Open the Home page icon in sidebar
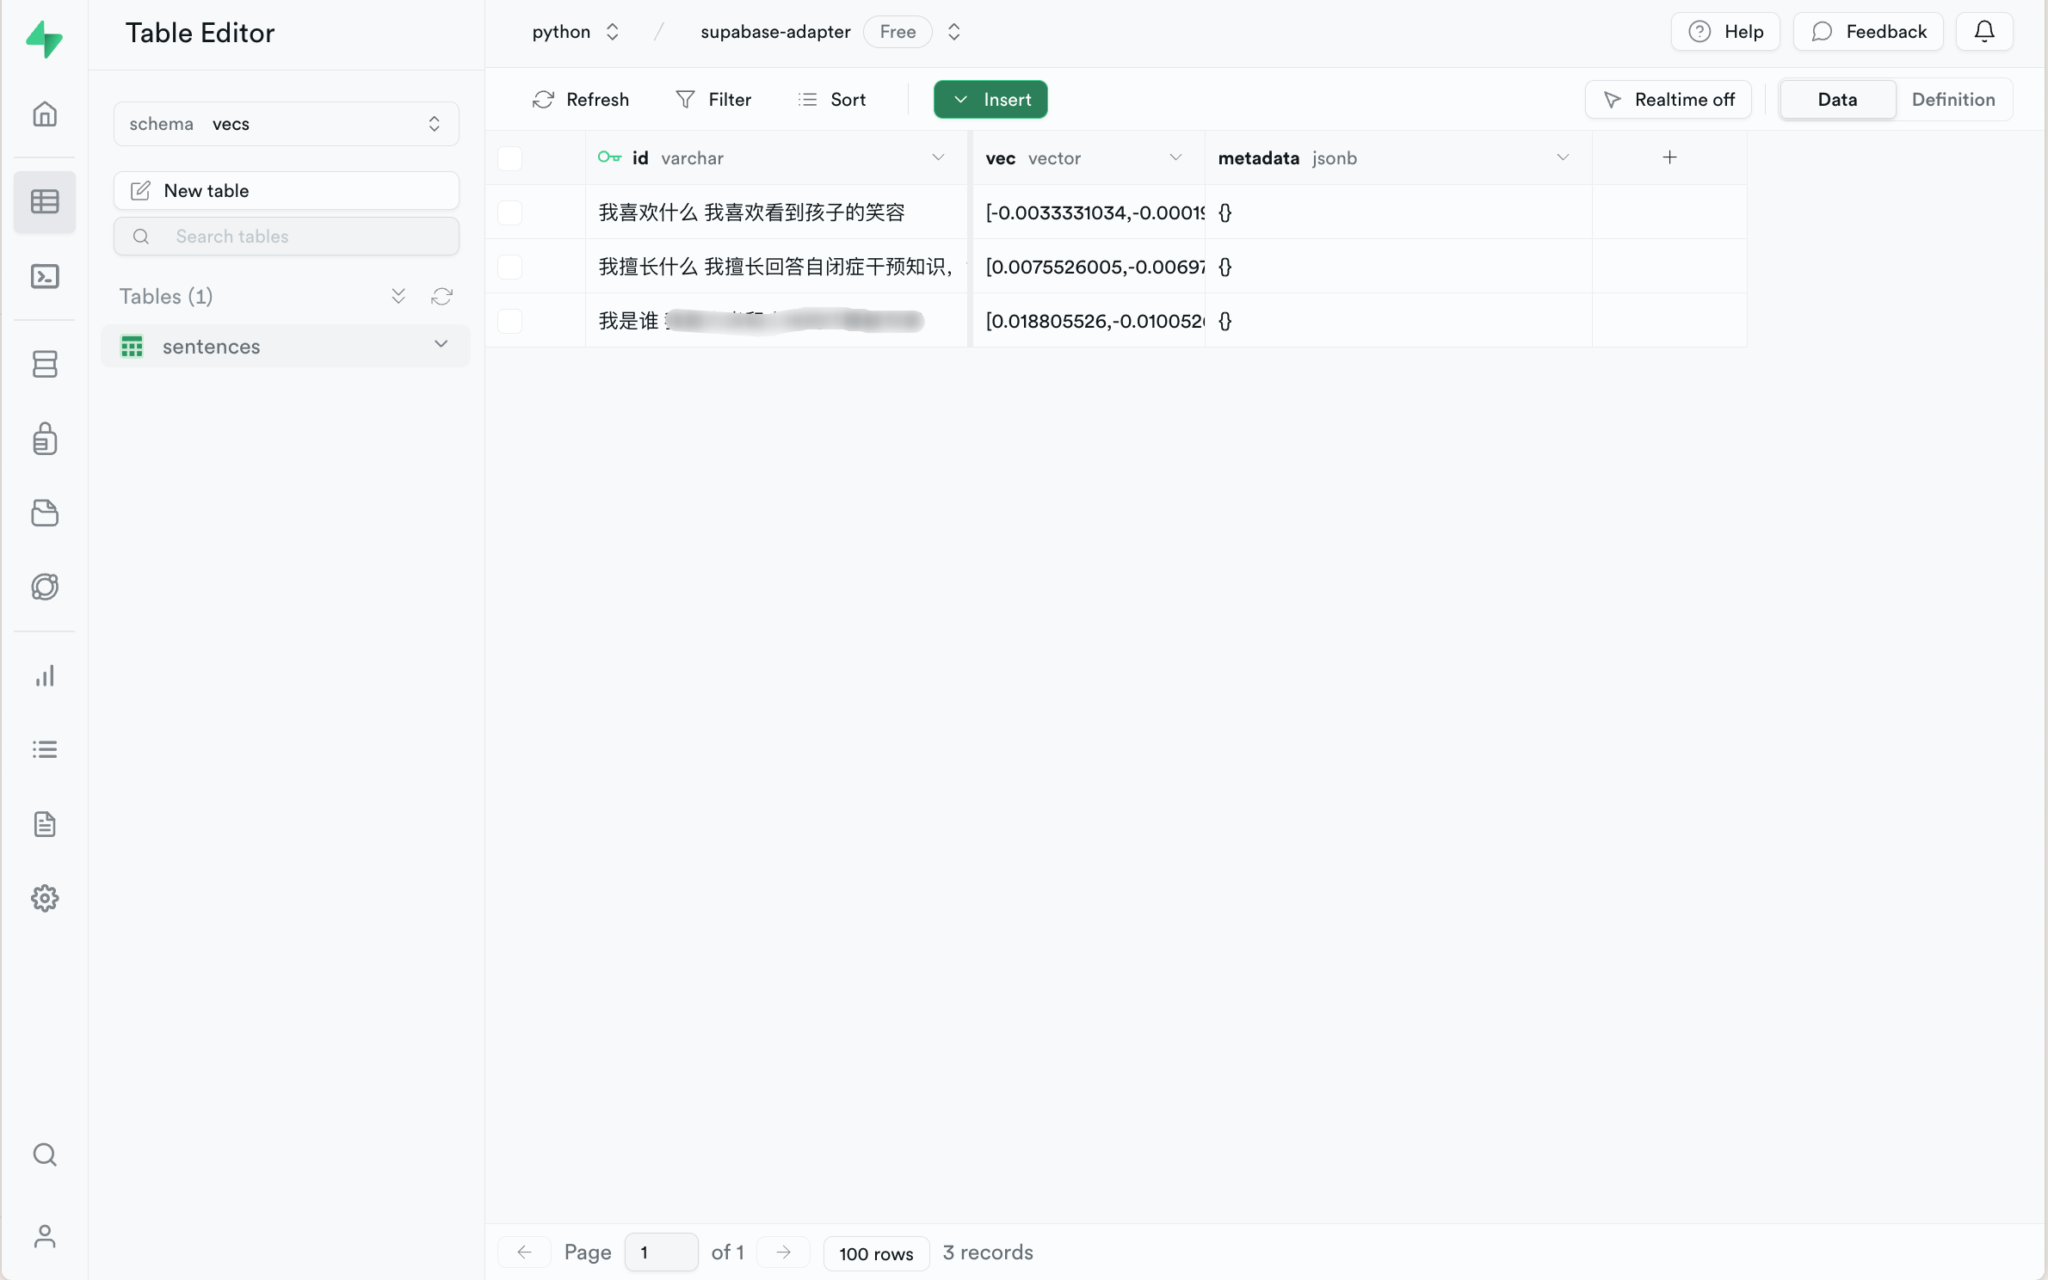The width and height of the screenshot is (2048, 1280). [x=45, y=114]
